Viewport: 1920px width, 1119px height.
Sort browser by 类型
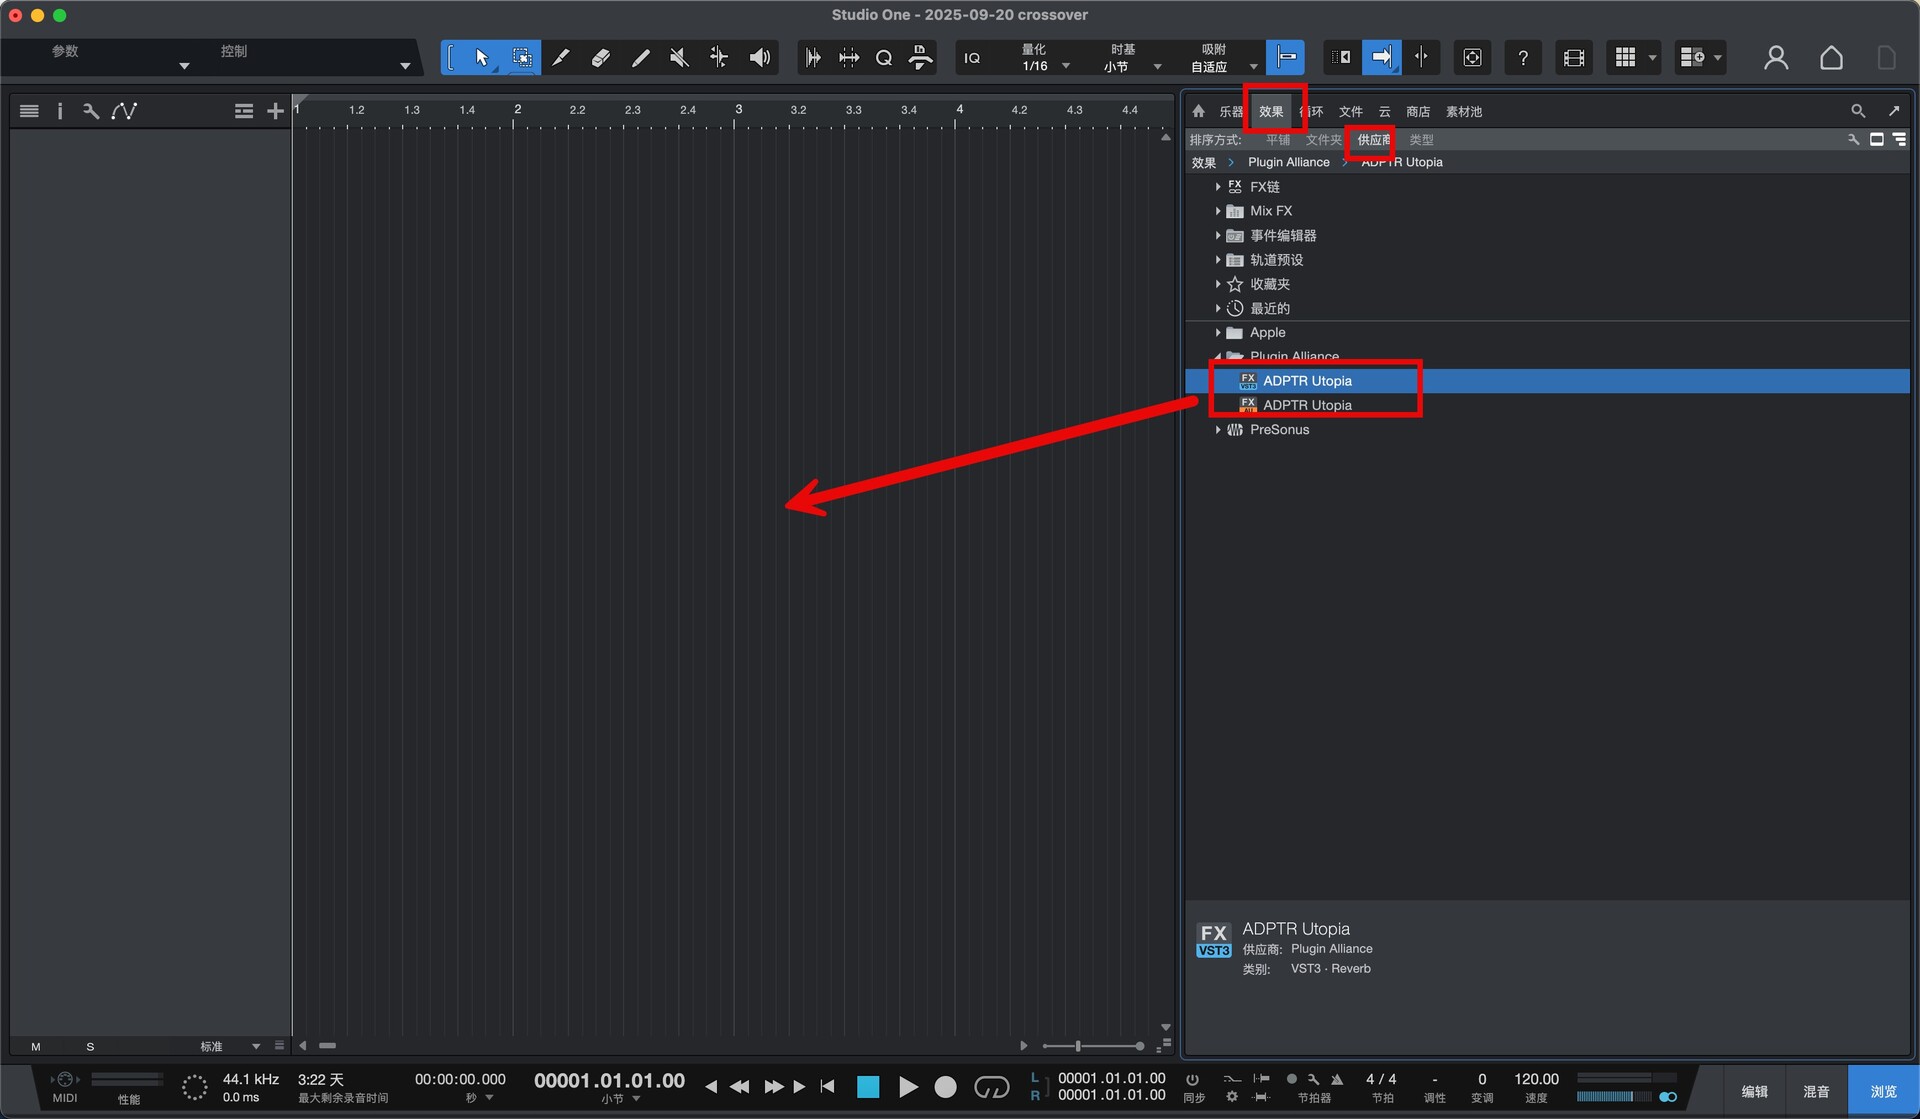click(x=1421, y=140)
